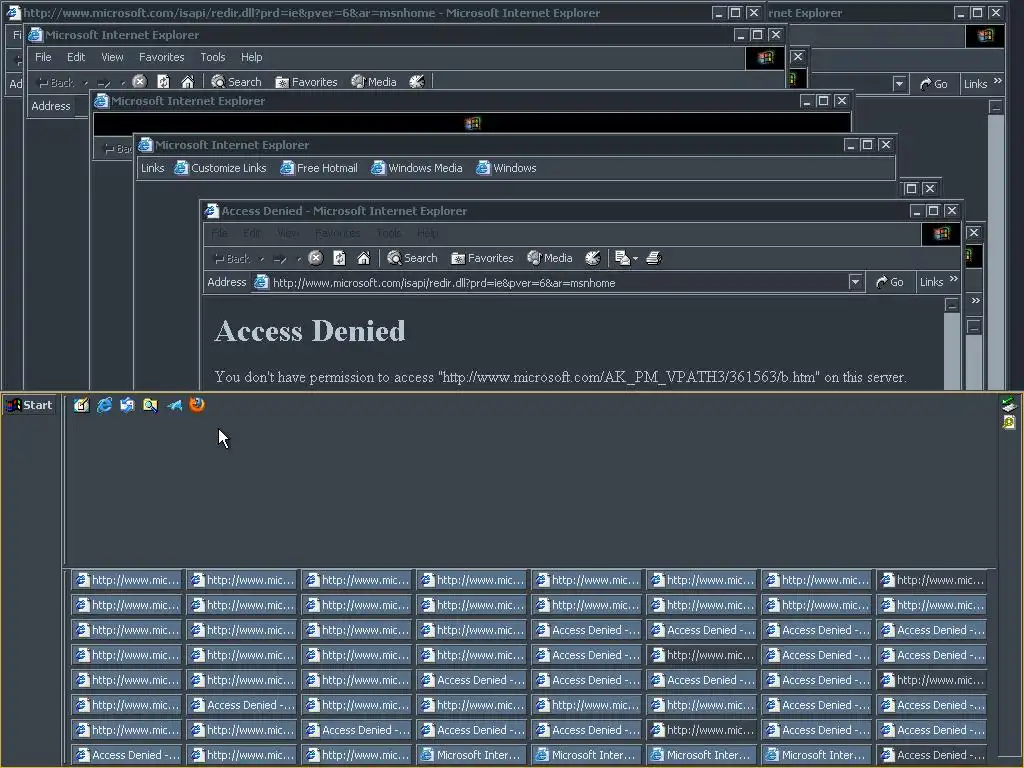Viewport: 1024px width, 768px height.
Task: Launch Outlook Express from quick launch
Action: pos(127,405)
